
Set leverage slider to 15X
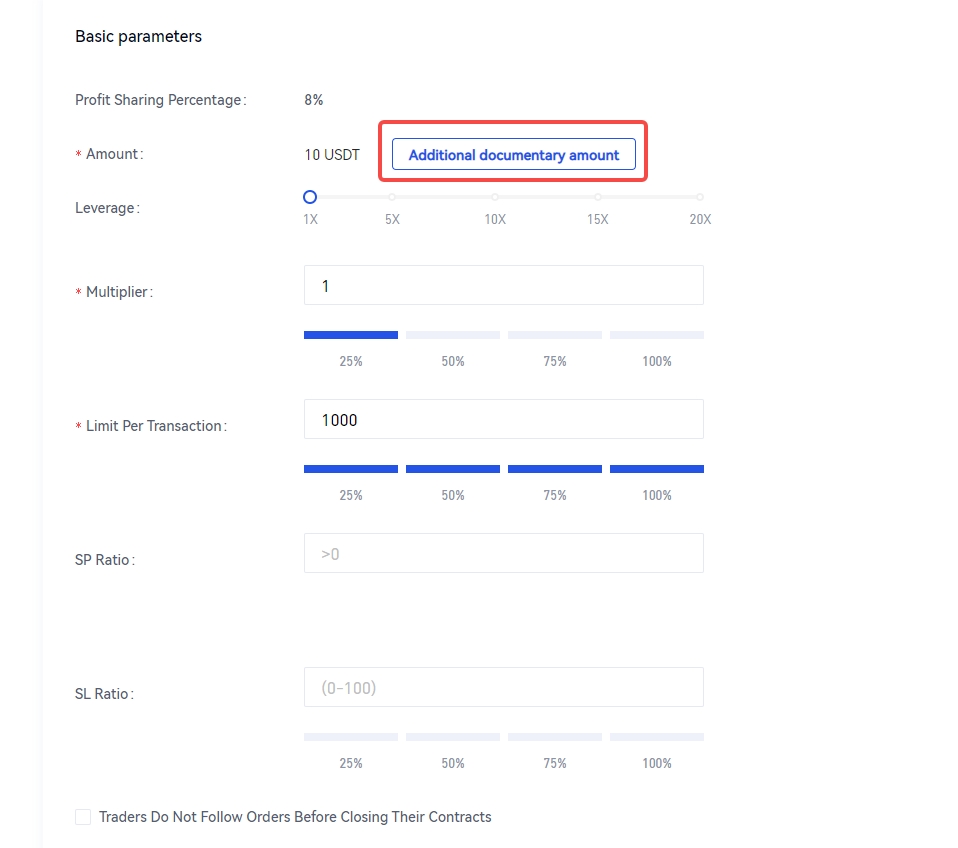tap(597, 197)
